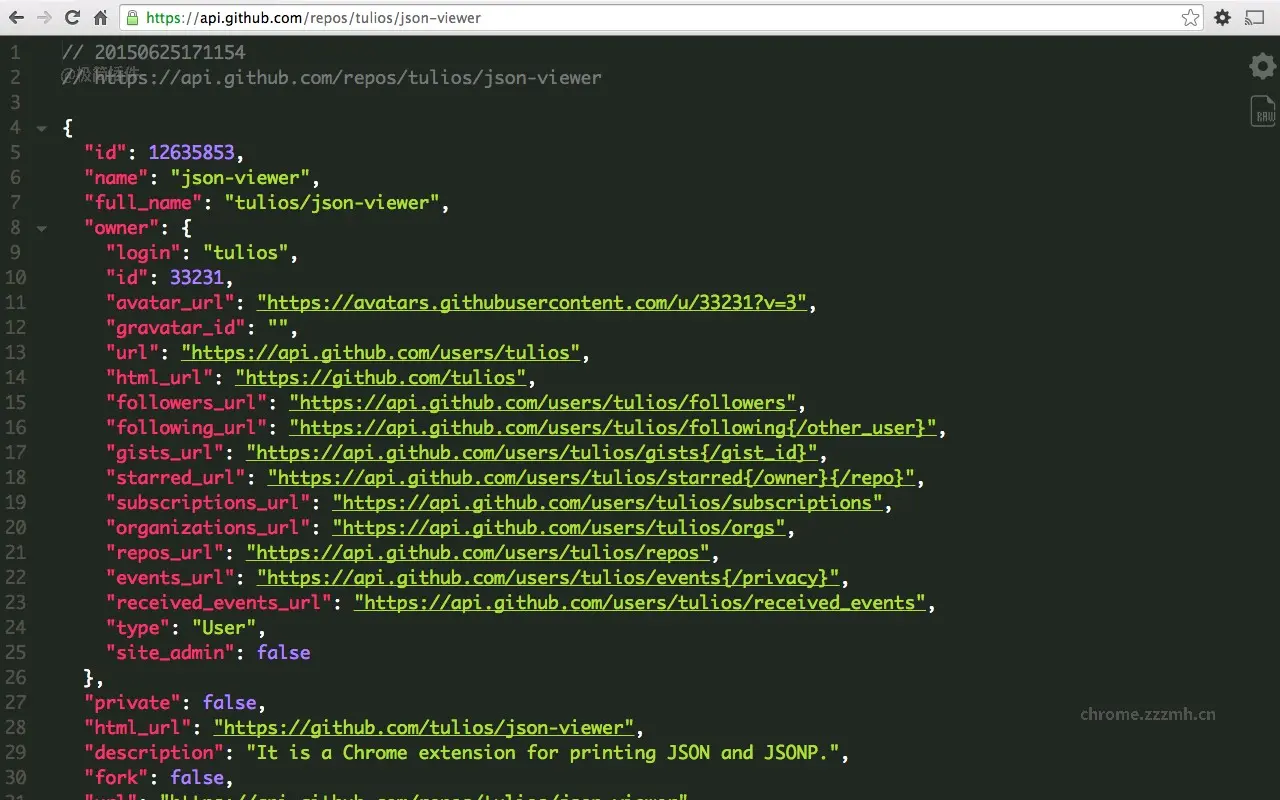Viewport: 1280px width, 800px height.
Task: Open the extension settings gear in the toolbar
Action: 1222,17
